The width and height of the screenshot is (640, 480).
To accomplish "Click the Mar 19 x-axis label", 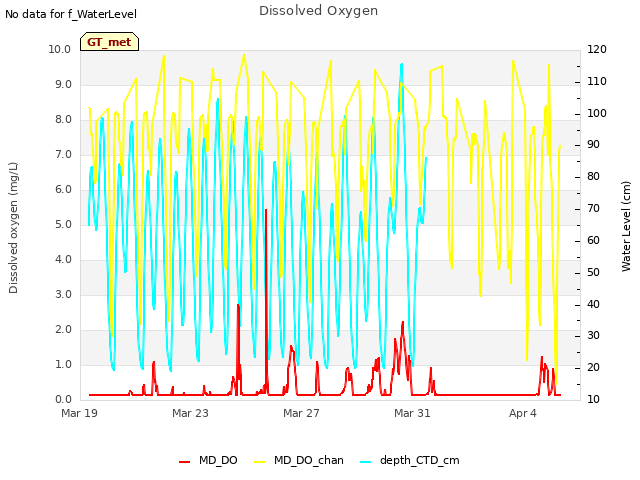I will (80, 413).
